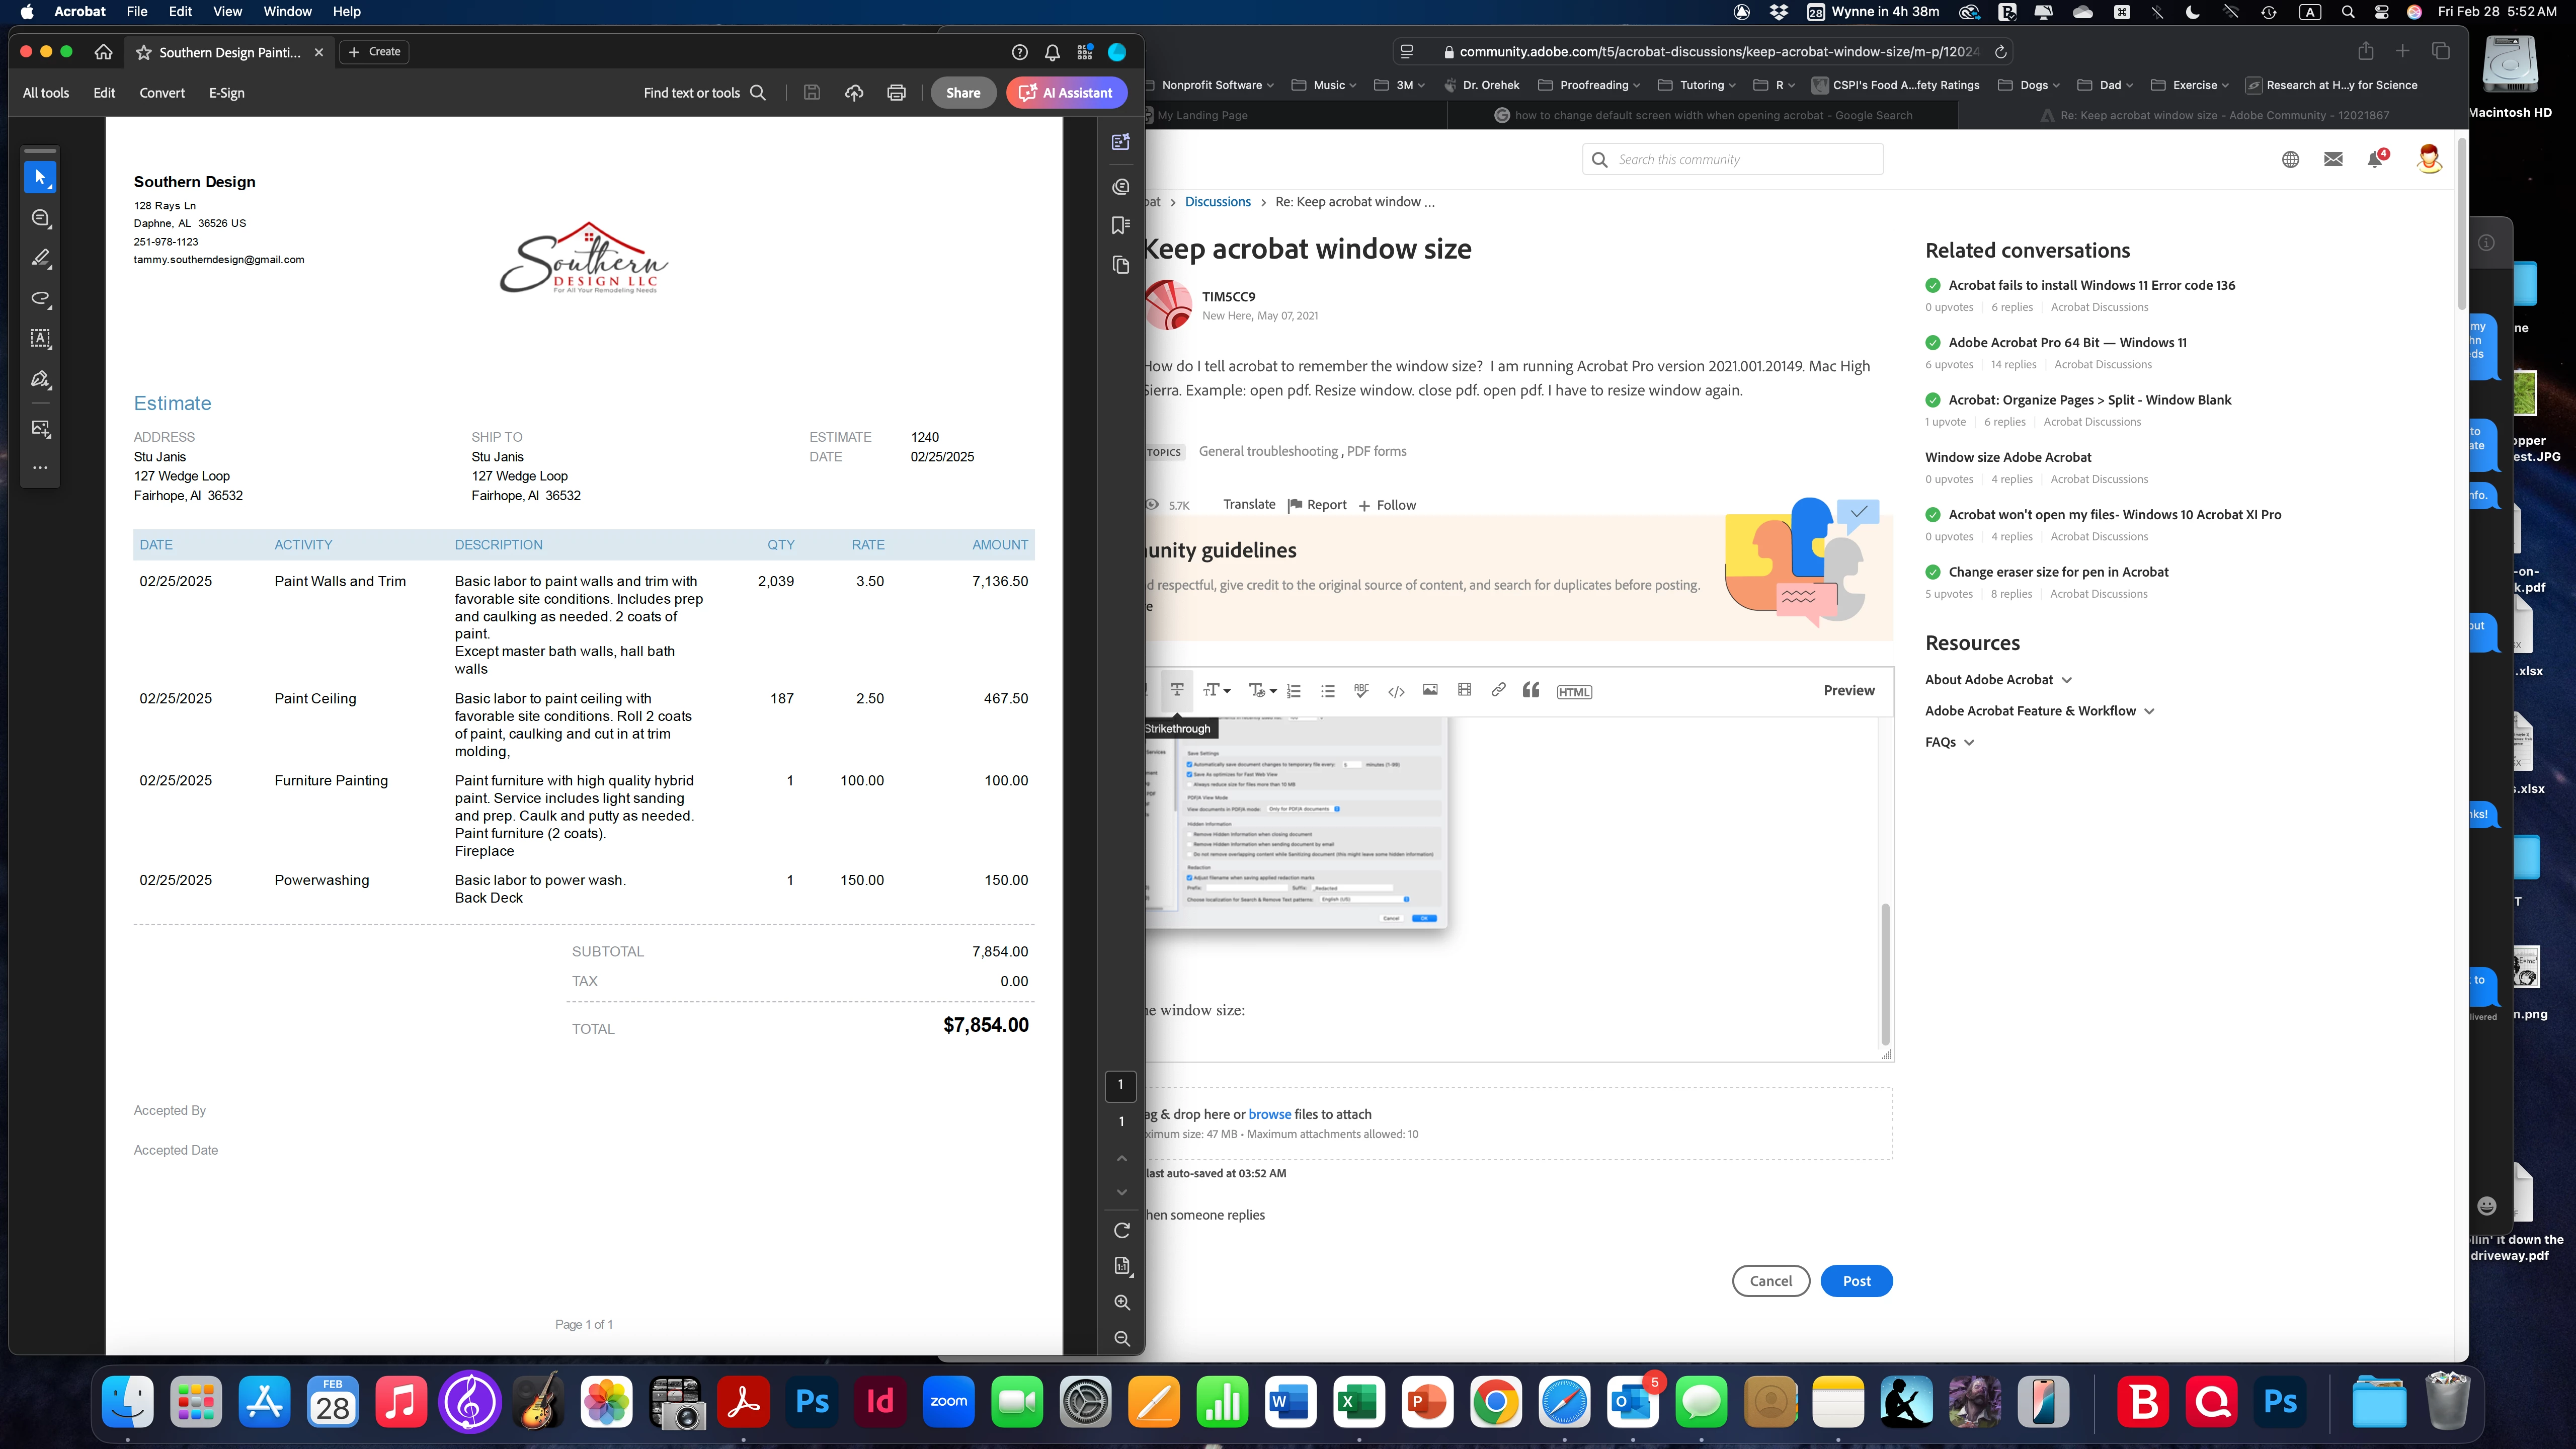This screenshot has width=2576, height=1449.
Task: Toggle the HTML source view button
Action: tap(1574, 692)
